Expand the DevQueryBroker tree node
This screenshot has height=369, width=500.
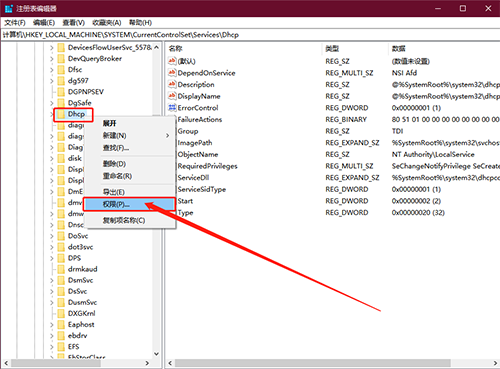(52, 59)
